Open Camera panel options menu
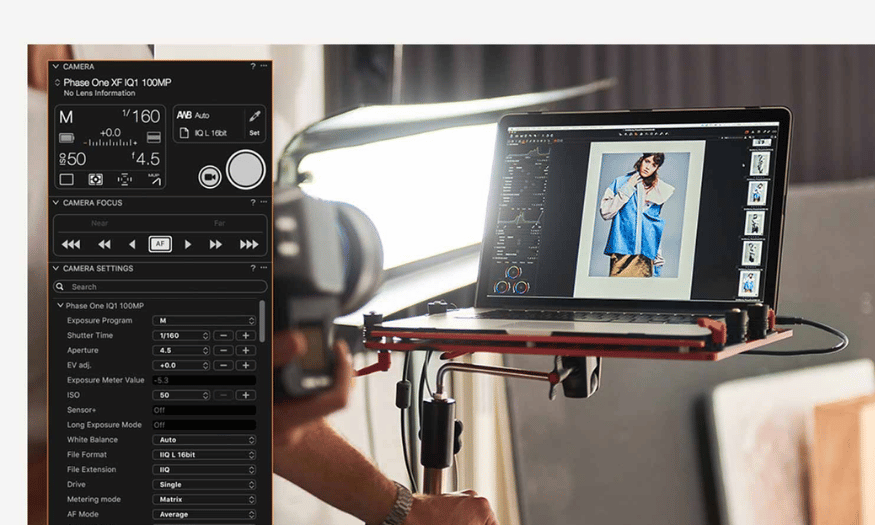 click(x=263, y=66)
